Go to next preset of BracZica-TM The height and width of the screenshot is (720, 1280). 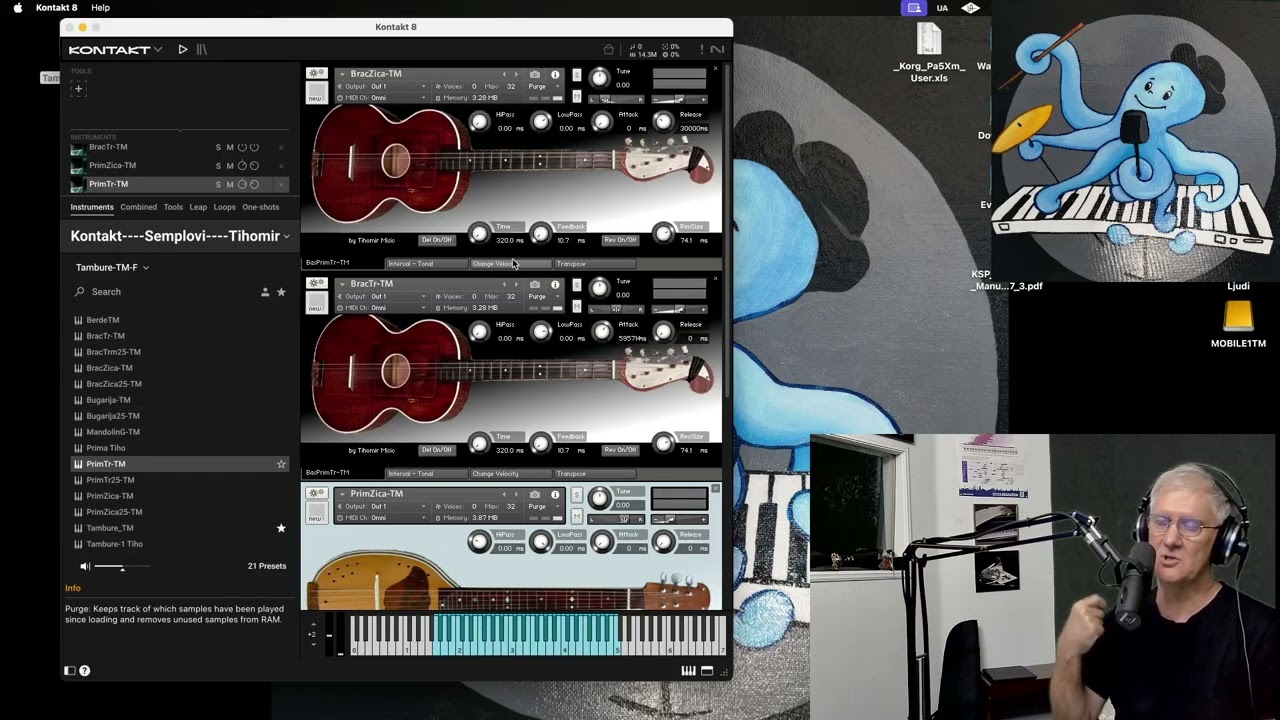(516, 74)
